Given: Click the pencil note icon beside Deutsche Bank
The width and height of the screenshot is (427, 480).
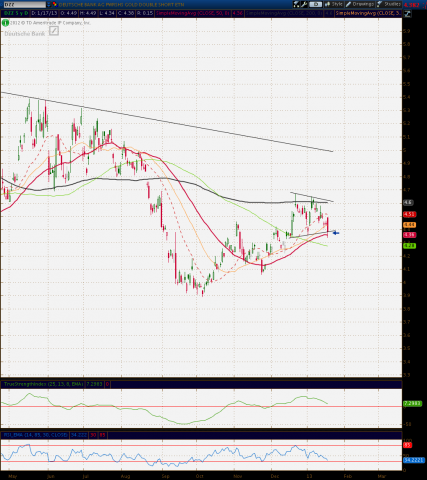Looking at the screenshot, I should click(54, 31).
